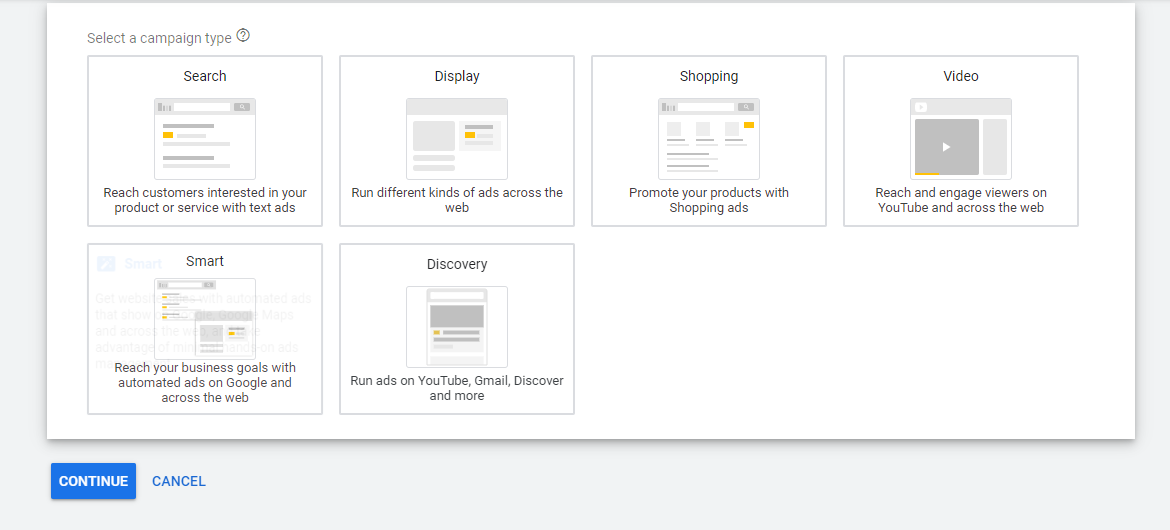The height and width of the screenshot is (530, 1170).
Task: Click text "Reach customers interested in your product"
Action: pyautogui.click(x=205, y=200)
